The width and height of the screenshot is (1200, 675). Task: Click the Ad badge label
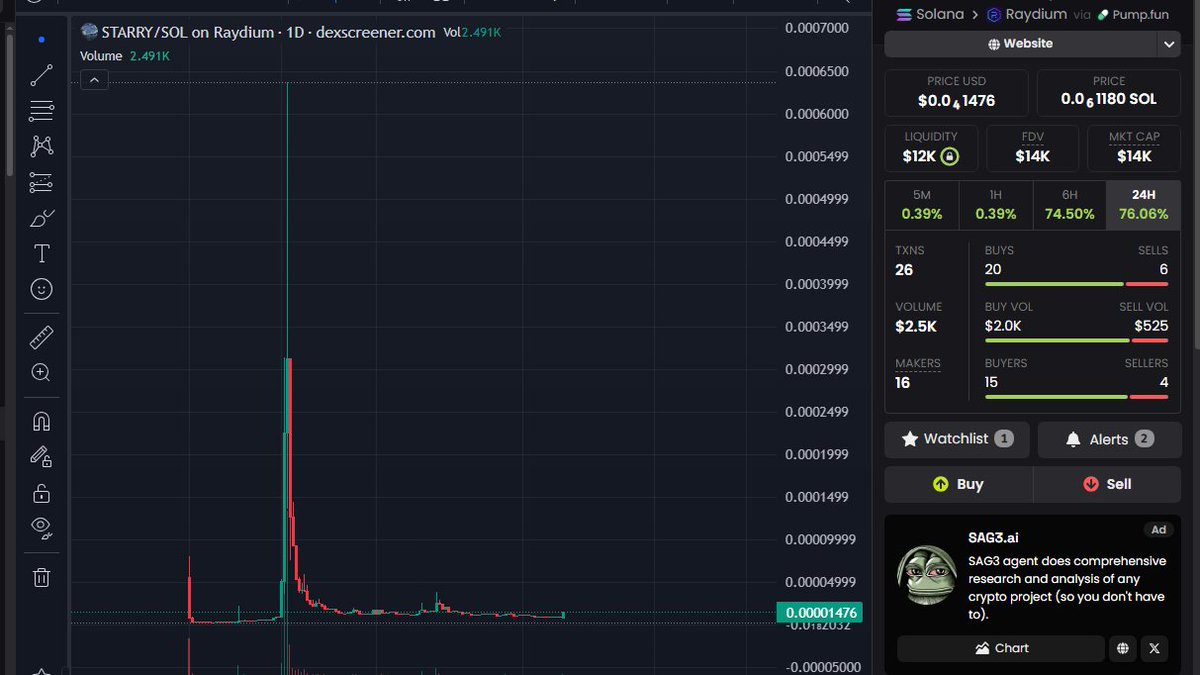pos(1158,530)
